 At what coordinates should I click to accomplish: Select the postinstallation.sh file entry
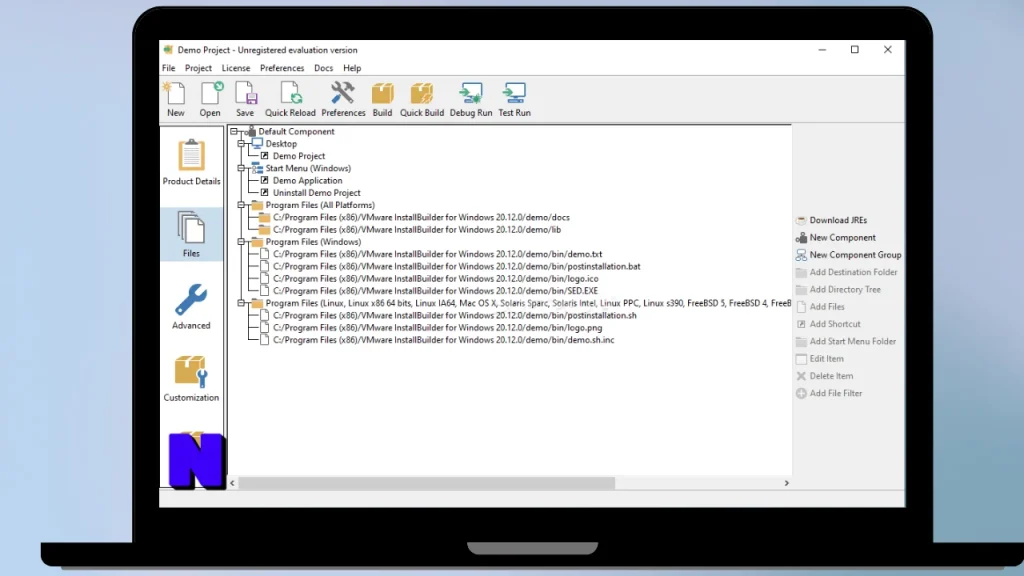pos(455,315)
